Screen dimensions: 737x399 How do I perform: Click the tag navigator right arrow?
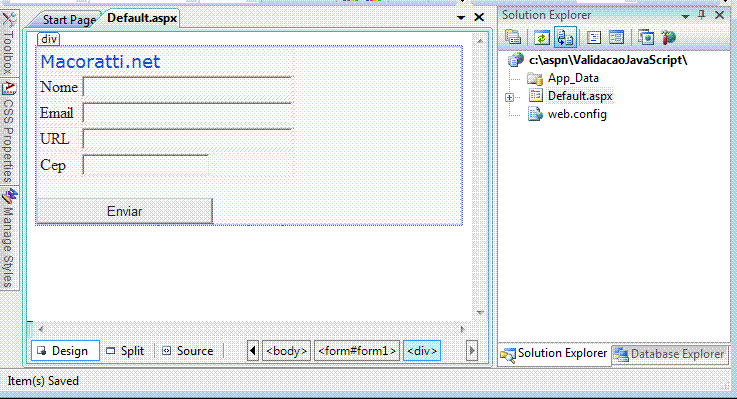click(471, 351)
